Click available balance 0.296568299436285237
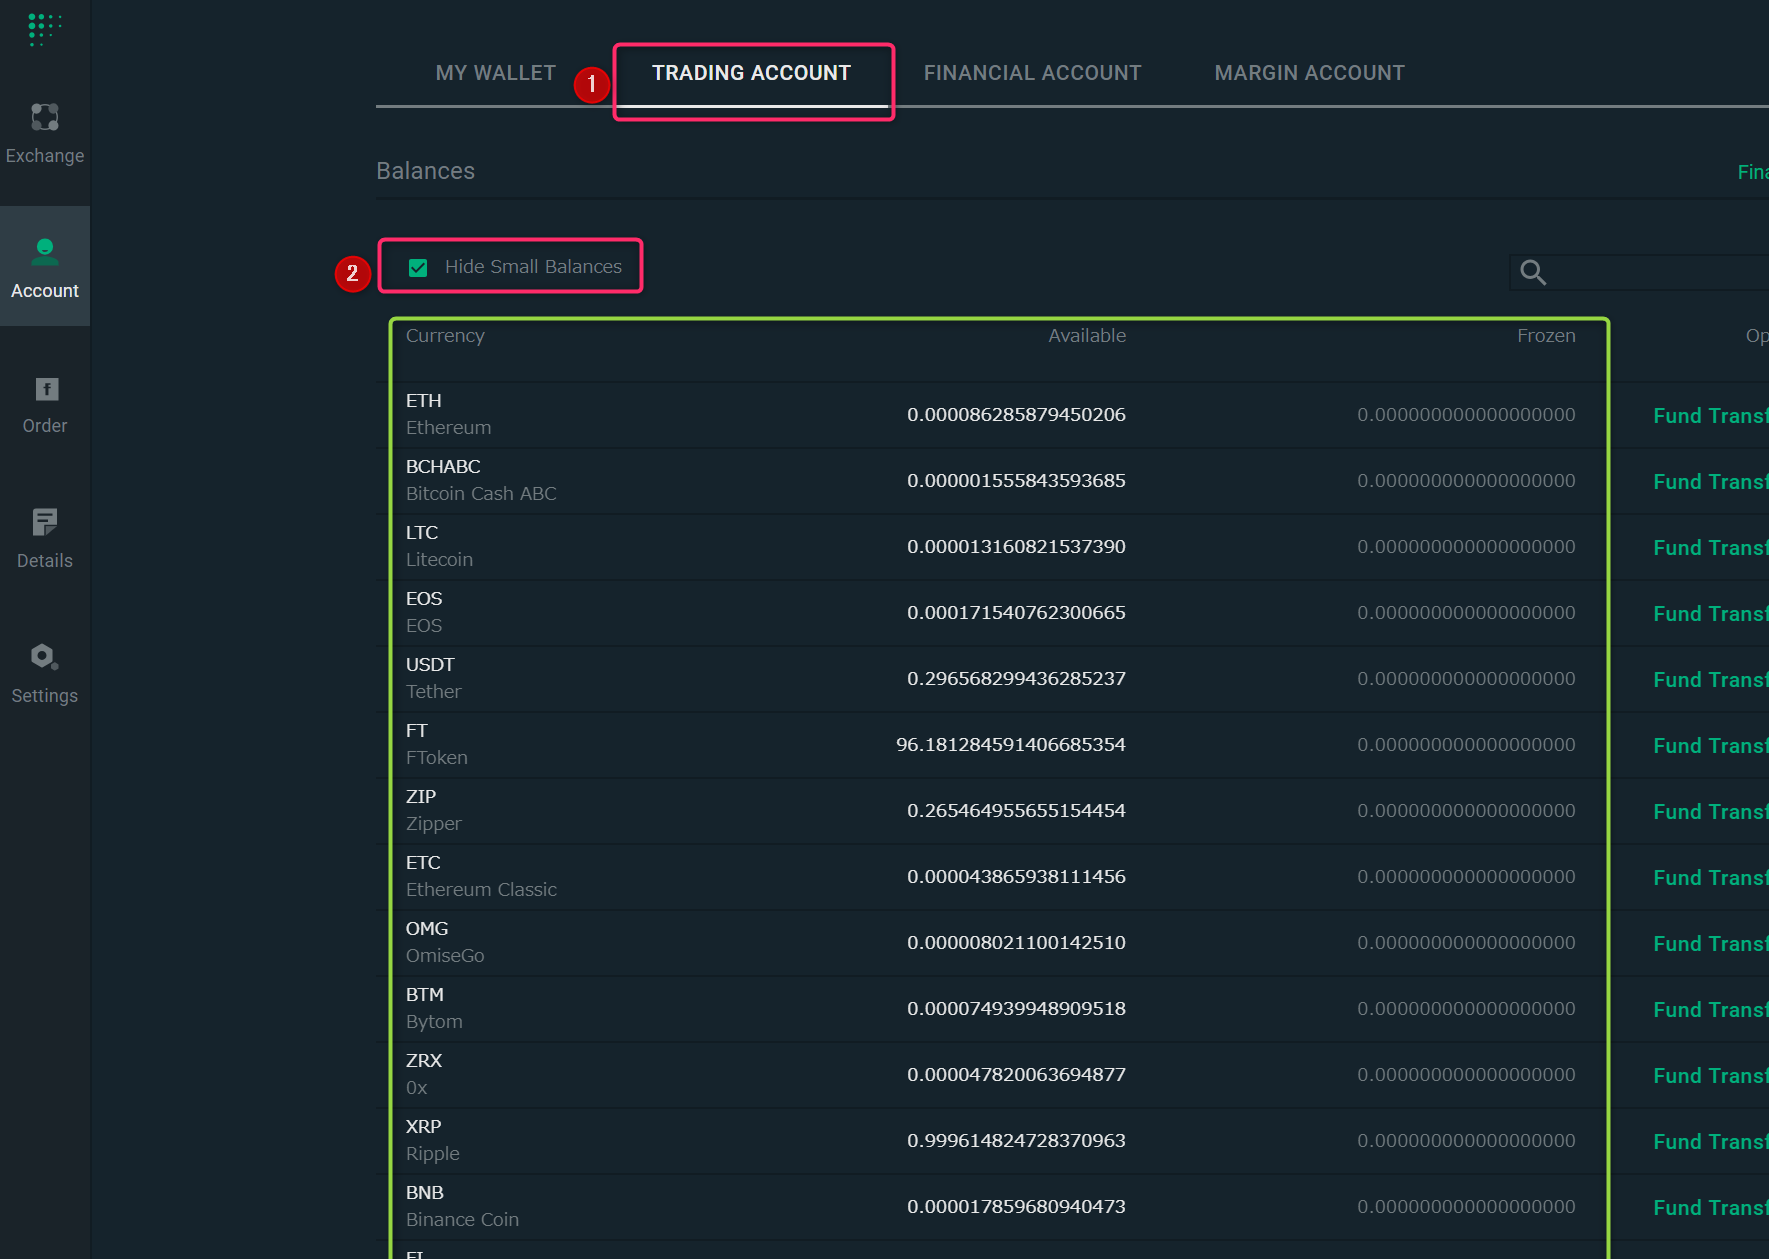 pyautogui.click(x=1016, y=679)
